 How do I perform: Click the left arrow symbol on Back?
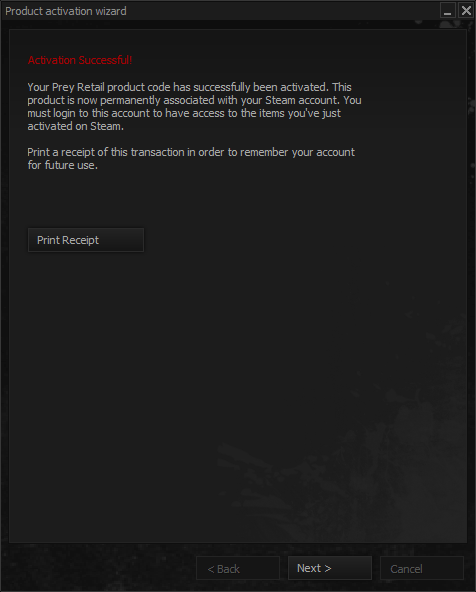[x=211, y=569]
